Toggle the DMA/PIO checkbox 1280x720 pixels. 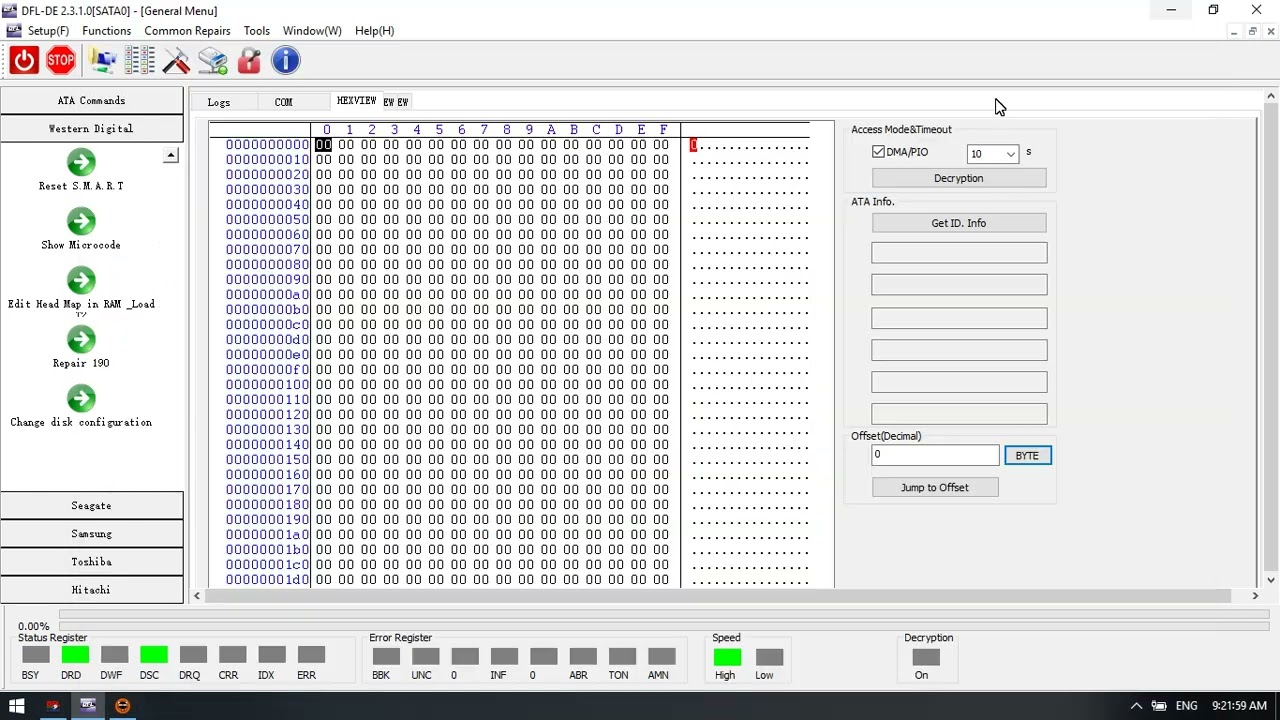click(878, 152)
